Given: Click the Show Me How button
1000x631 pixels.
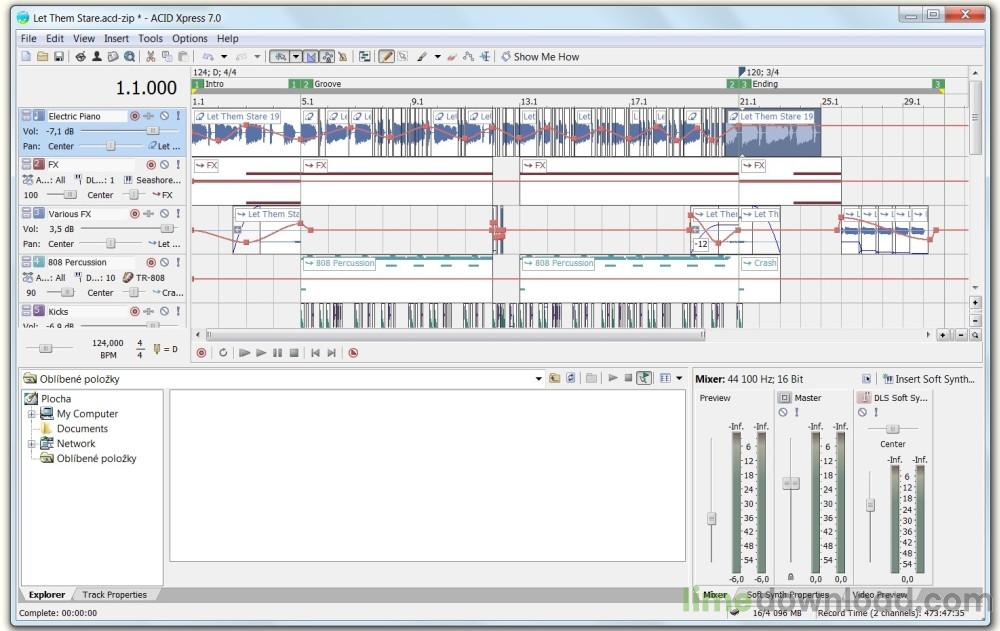Looking at the screenshot, I should (540, 57).
